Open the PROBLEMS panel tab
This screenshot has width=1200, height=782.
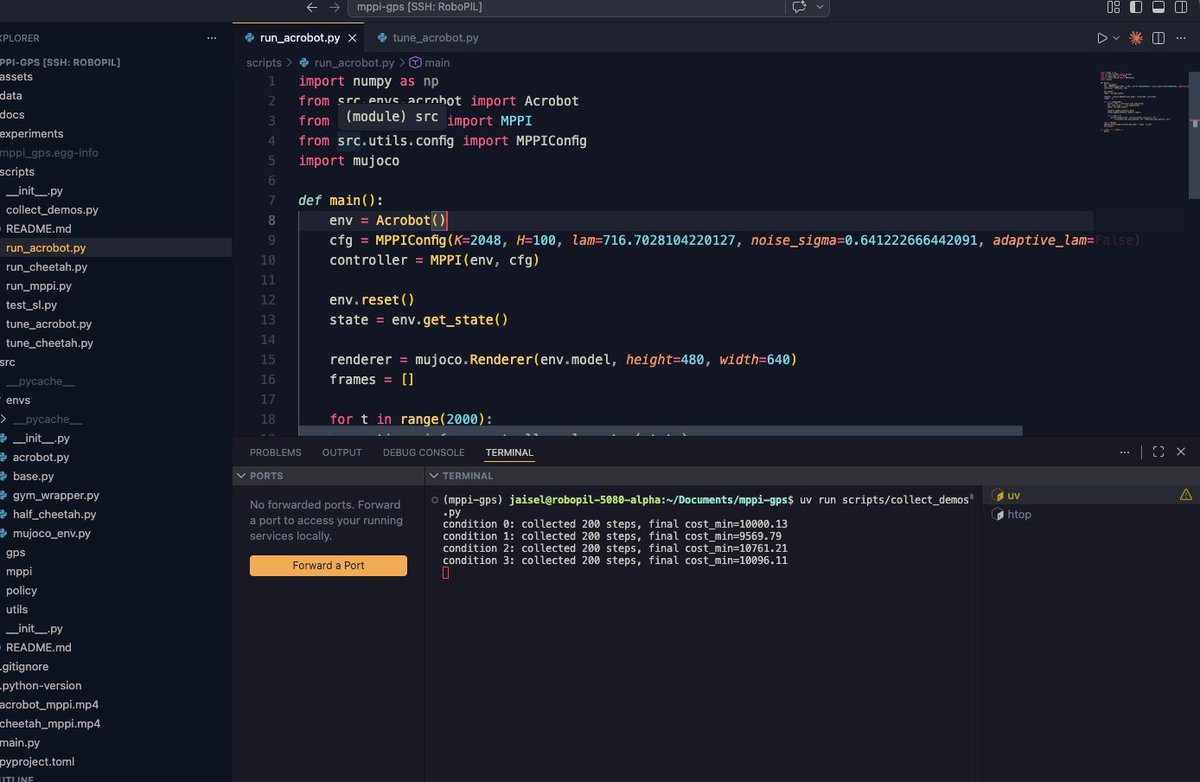[x=275, y=452]
